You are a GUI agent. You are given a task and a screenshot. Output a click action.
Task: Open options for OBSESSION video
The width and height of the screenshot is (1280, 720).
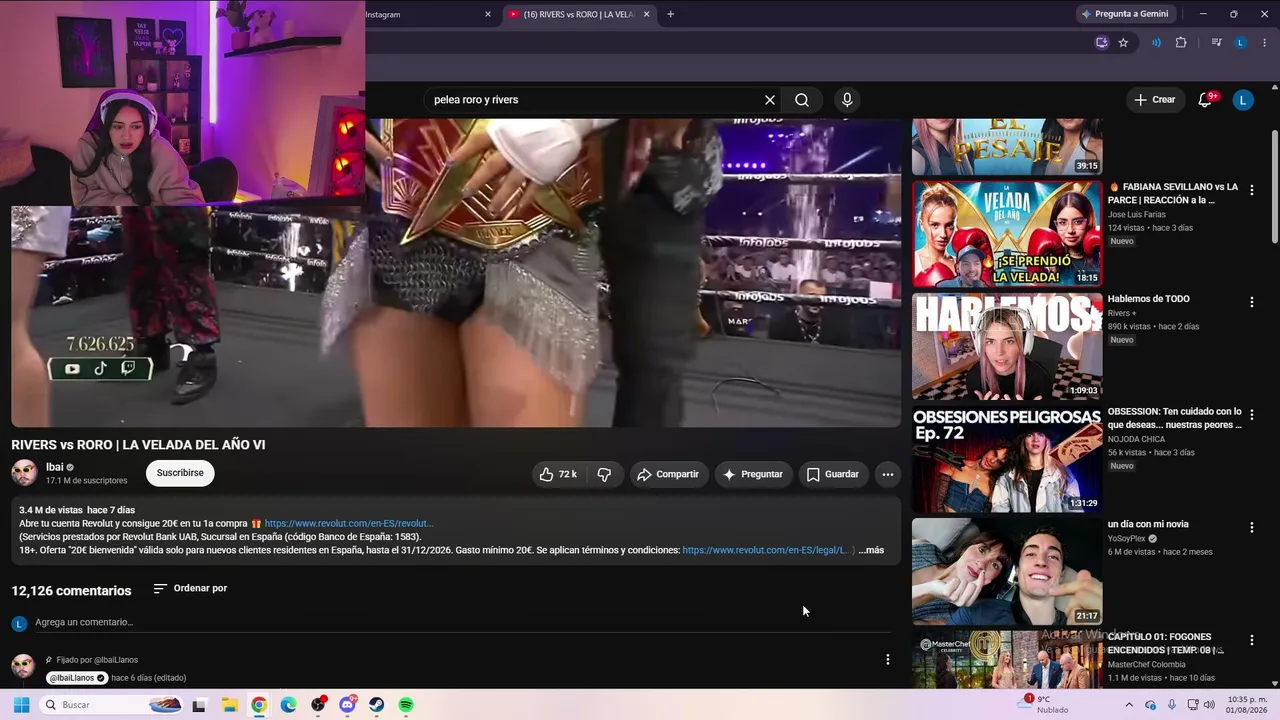tap(1251, 415)
